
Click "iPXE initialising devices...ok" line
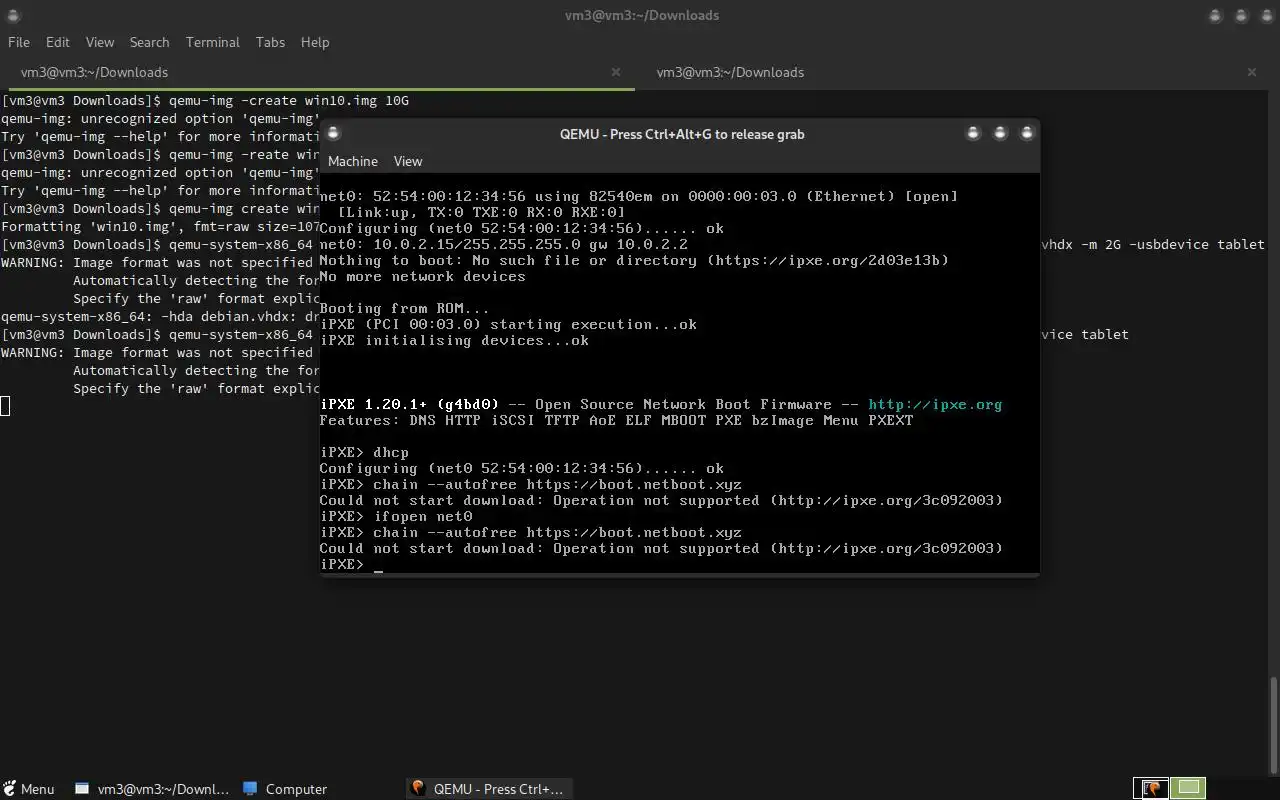pyautogui.click(x=454, y=340)
